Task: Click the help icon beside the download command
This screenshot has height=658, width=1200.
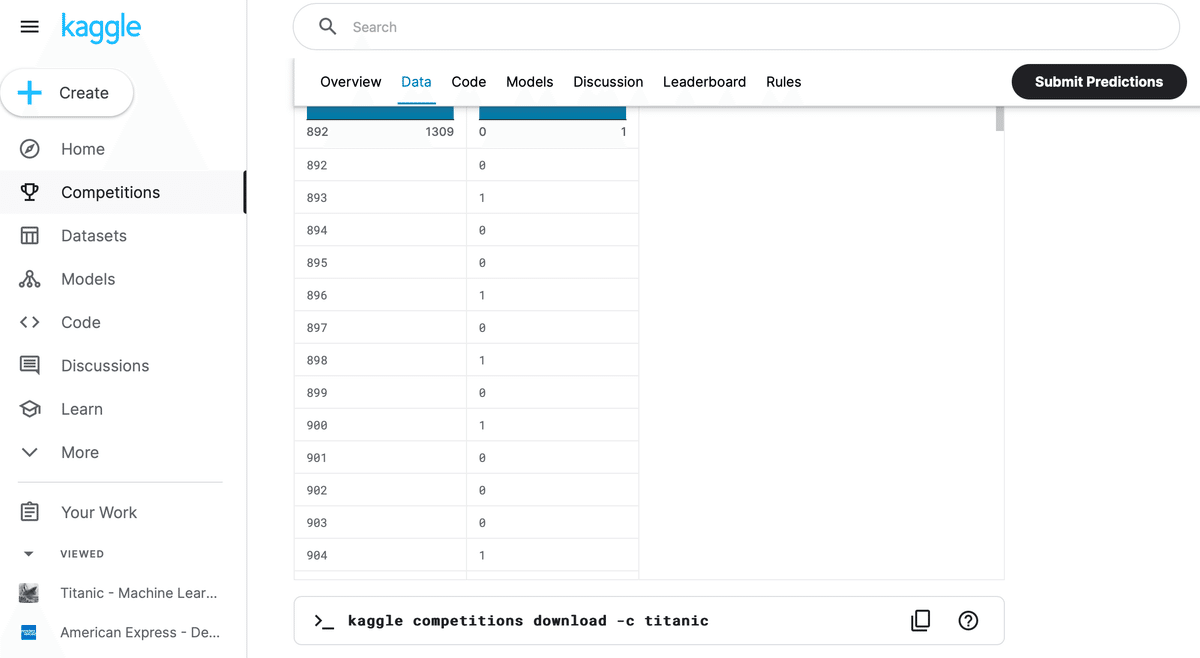Action: (x=968, y=620)
